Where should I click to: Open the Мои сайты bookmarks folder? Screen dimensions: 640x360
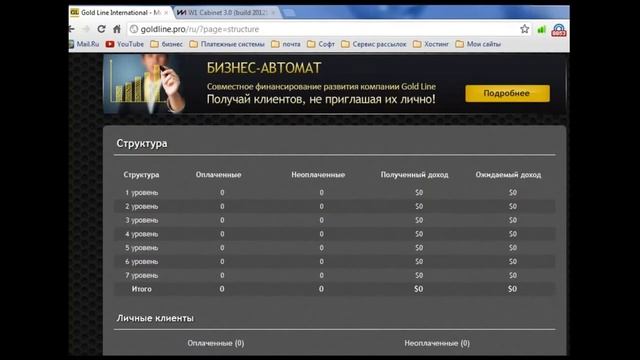(478, 44)
